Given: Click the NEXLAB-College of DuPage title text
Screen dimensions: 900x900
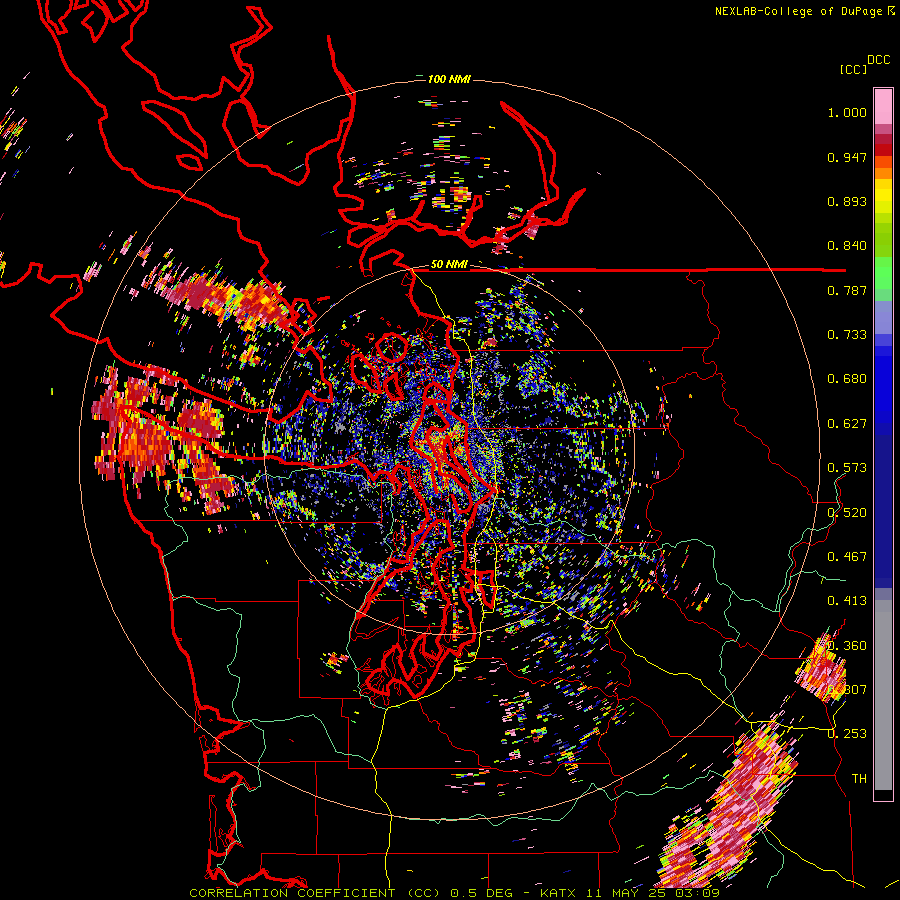Looking at the screenshot, I should 798,11.
